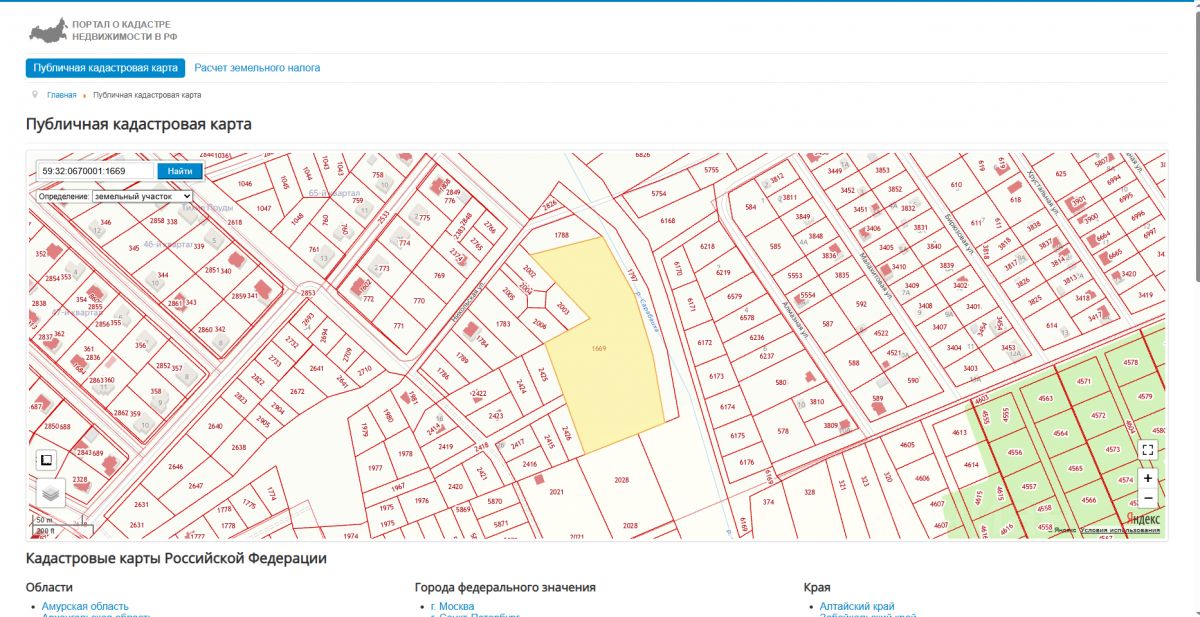Select parcel 2028 on the map
Image resolution: width=1200 pixels, height=617 pixels.
pyautogui.click(x=621, y=481)
